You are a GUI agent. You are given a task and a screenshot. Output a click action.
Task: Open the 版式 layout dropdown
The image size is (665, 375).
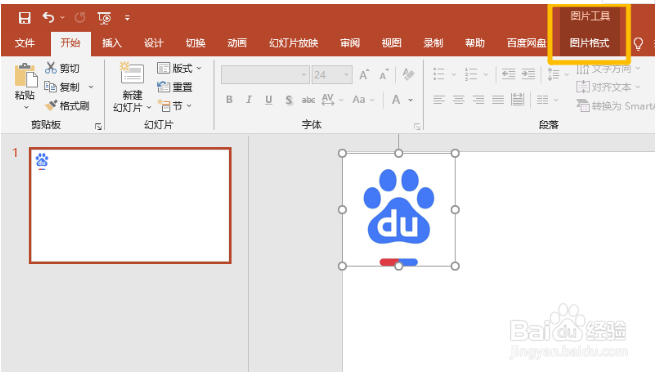(179, 68)
